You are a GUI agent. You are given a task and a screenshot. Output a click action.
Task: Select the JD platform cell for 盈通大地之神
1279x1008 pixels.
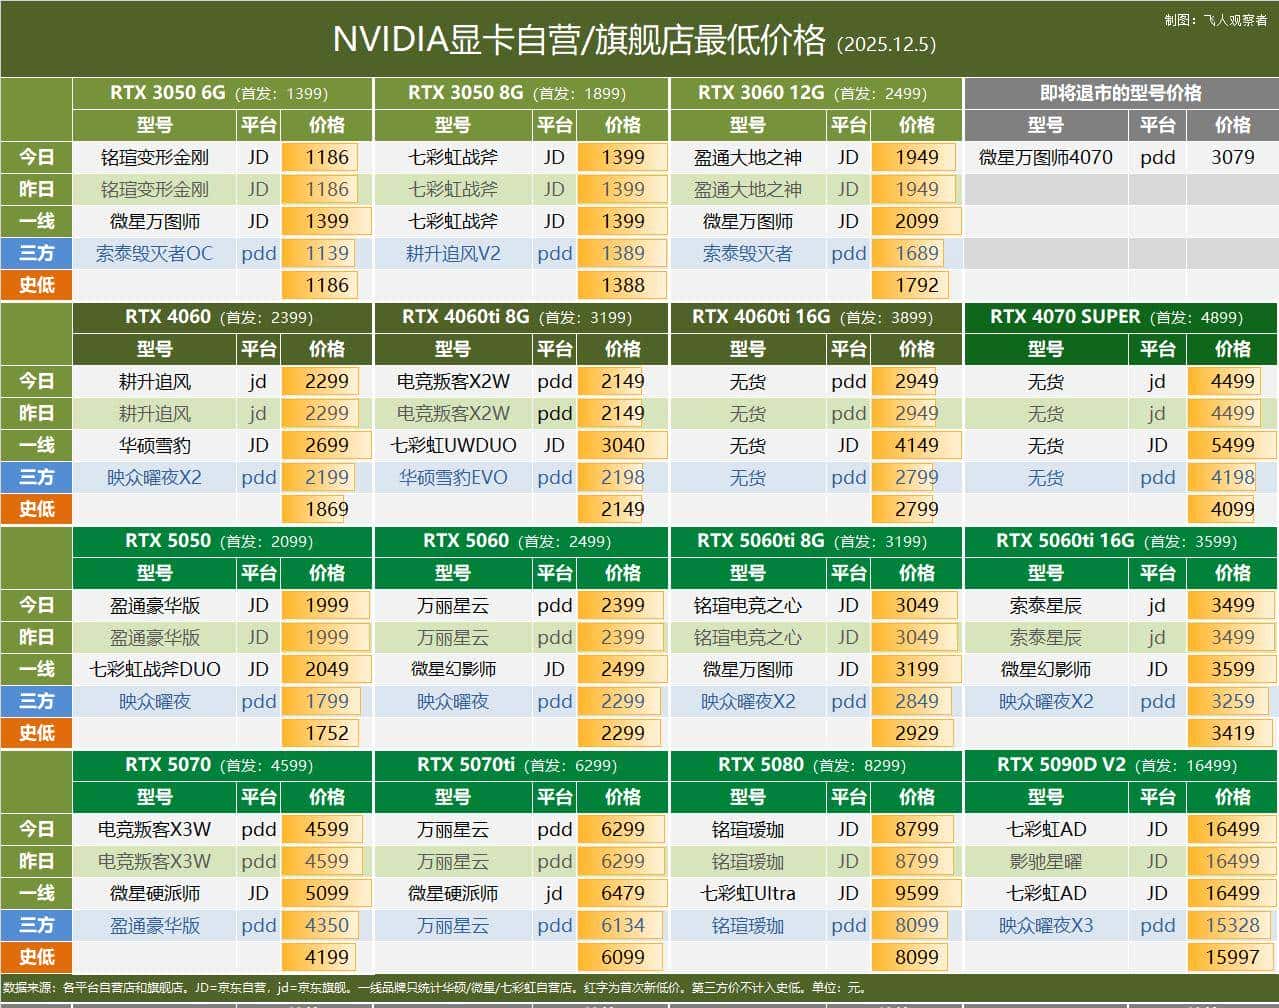[x=848, y=157]
